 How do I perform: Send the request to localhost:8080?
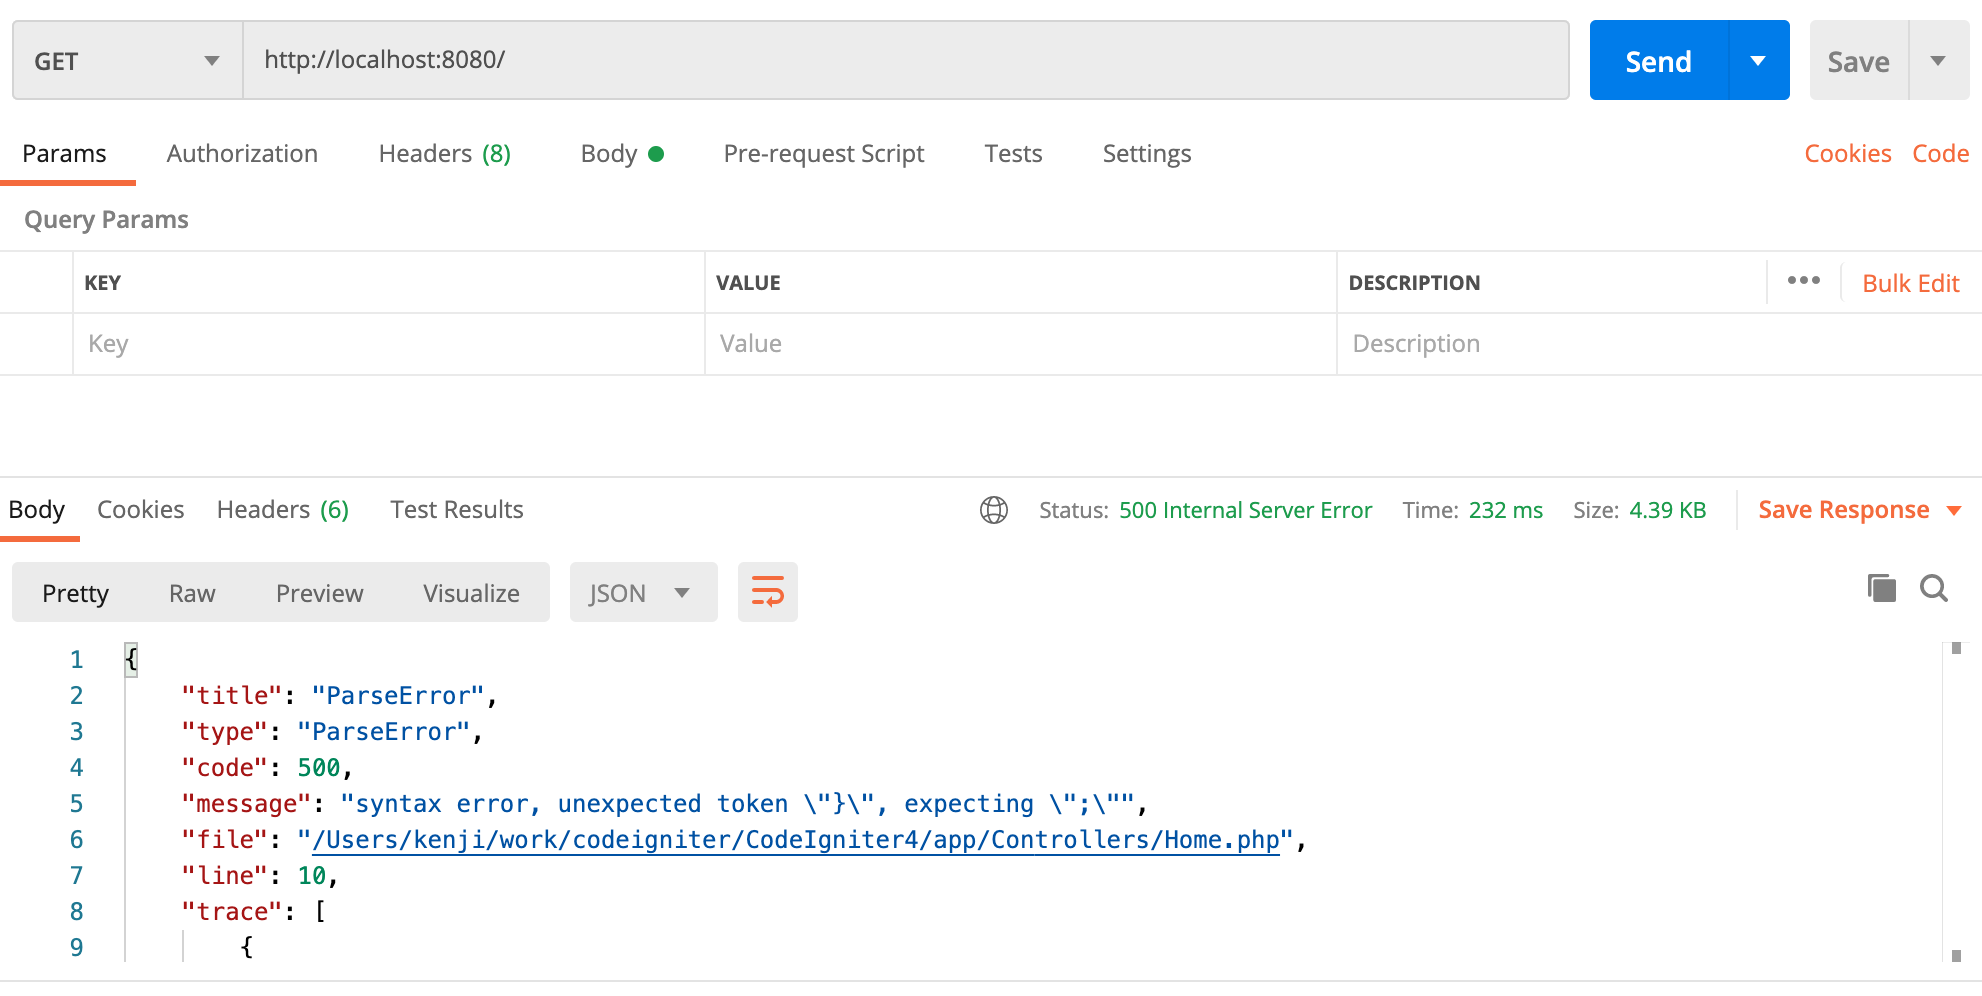point(1657,60)
